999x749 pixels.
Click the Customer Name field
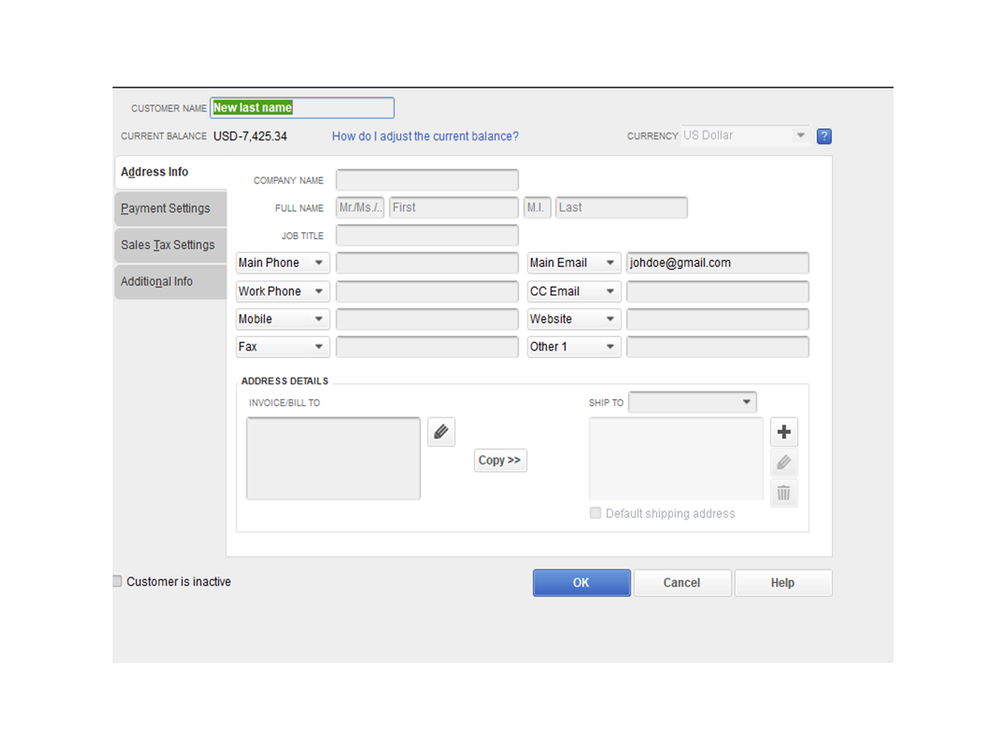pyautogui.click(x=302, y=108)
